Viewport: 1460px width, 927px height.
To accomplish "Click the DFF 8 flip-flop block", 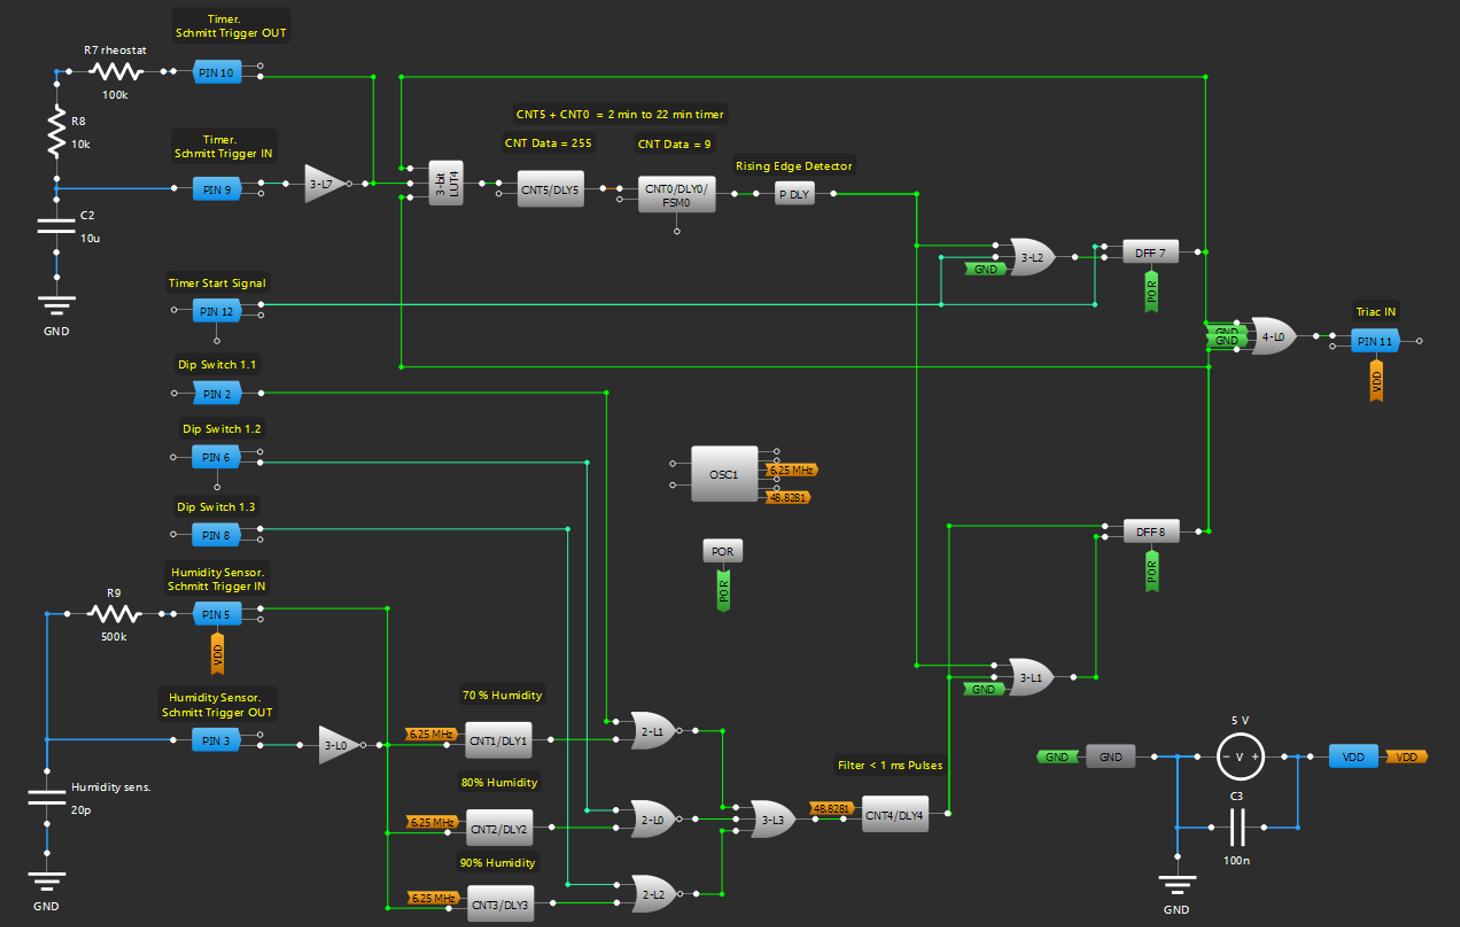I will click(x=1150, y=532).
